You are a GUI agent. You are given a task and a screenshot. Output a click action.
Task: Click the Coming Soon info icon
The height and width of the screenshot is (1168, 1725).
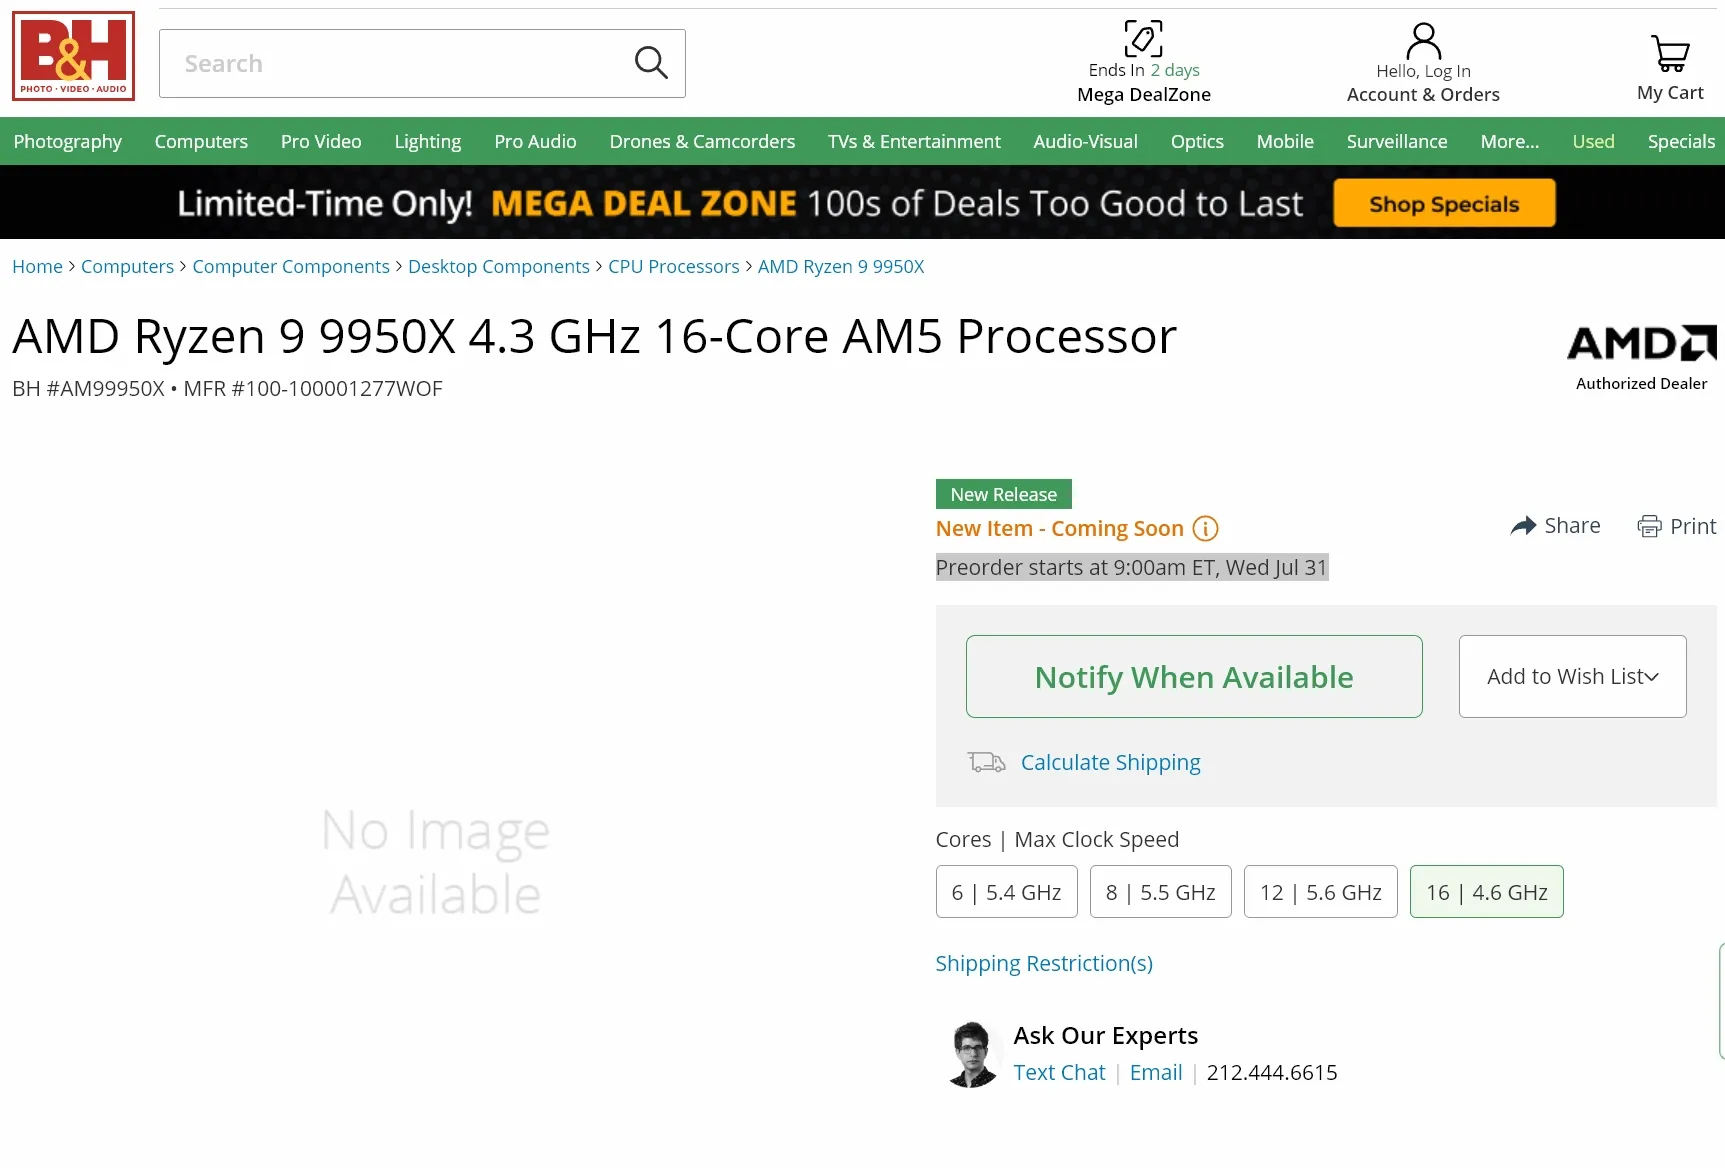[1206, 528]
